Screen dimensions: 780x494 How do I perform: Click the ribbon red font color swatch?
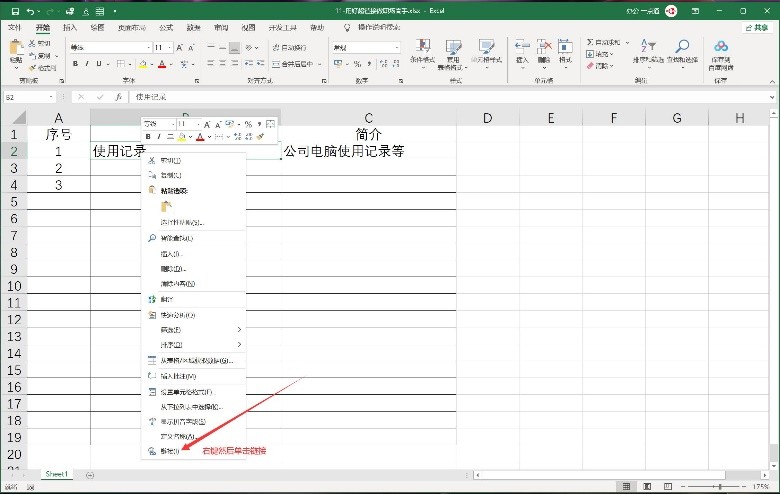[x=162, y=64]
